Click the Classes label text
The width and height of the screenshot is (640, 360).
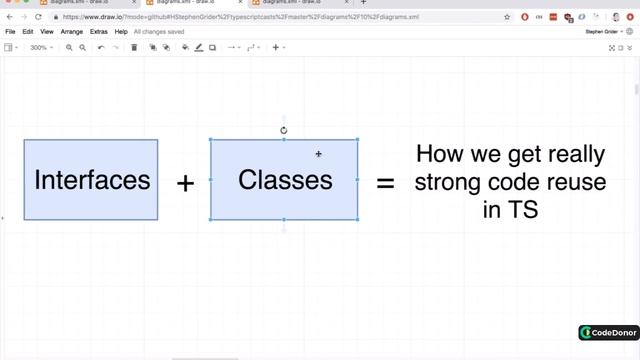[x=285, y=180]
